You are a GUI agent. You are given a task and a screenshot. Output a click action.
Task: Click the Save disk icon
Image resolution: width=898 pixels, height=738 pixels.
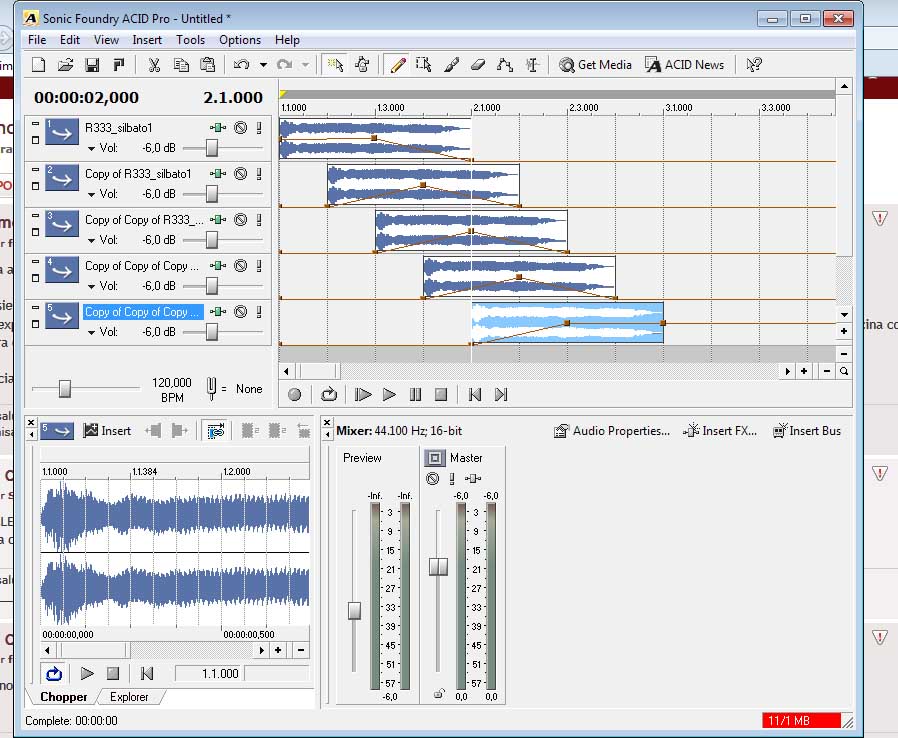pyautogui.click(x=92, y=65)
